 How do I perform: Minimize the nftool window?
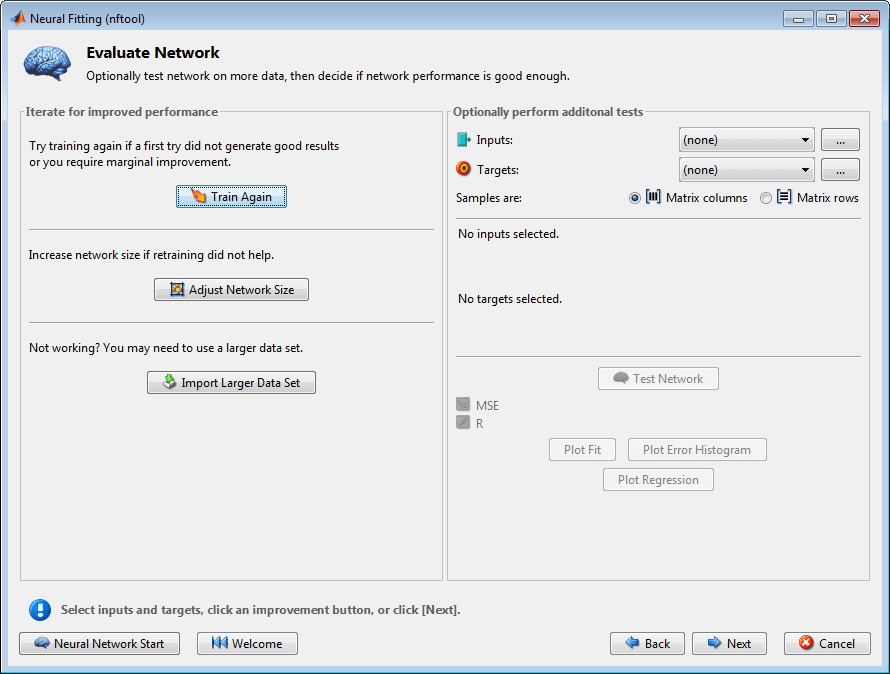pyautogui.click(x=799, y=19)
